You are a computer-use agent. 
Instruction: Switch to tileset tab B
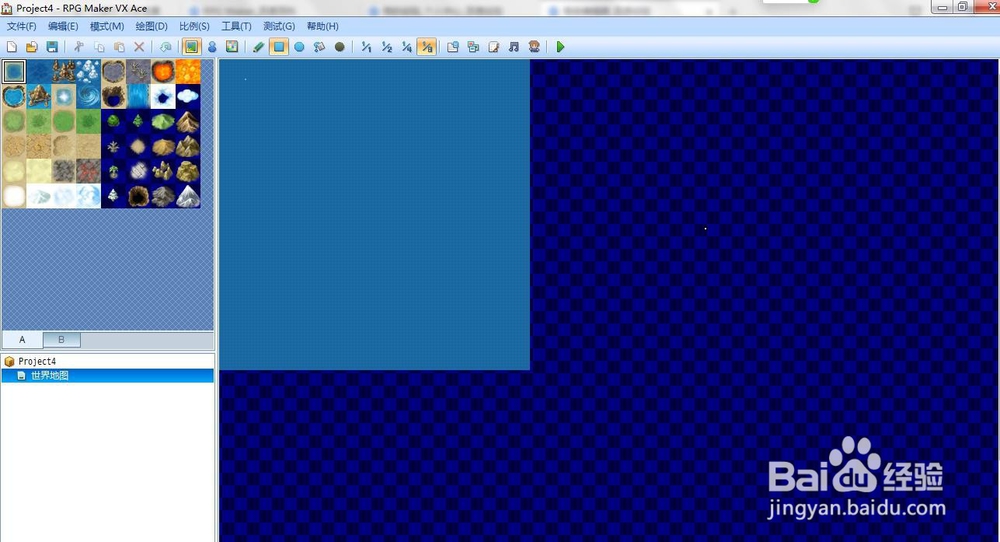[x=61, y=339]
